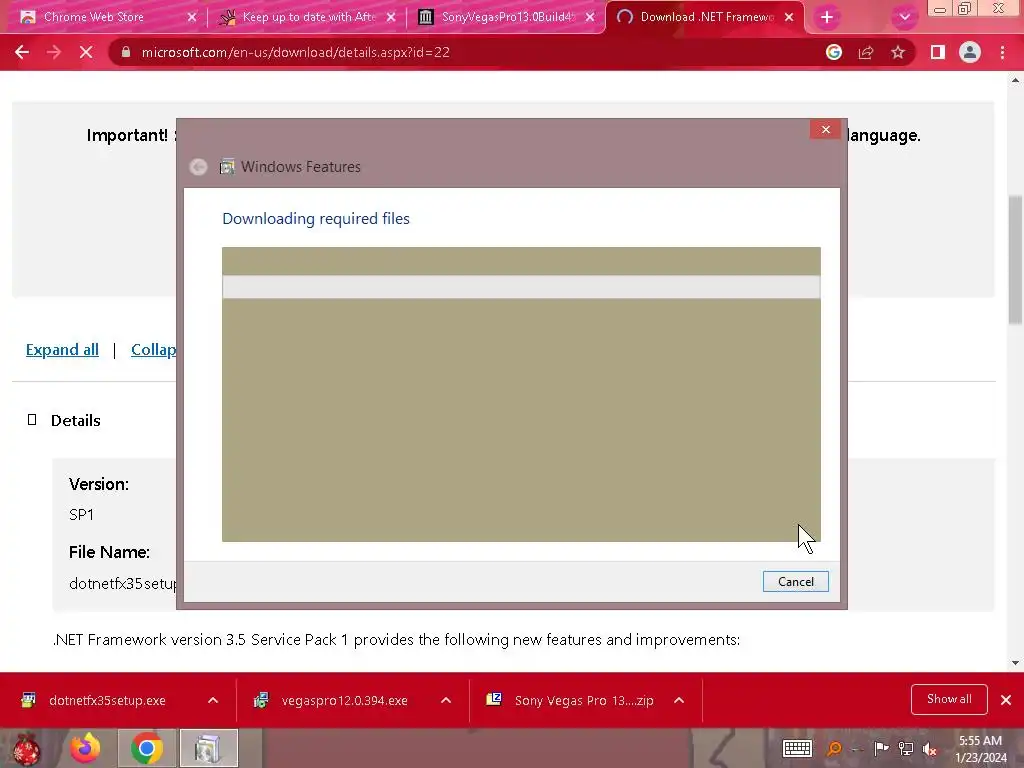Close the downloads bar
This screenshot has width=1024, height=768.
[x=1006, y=700]
